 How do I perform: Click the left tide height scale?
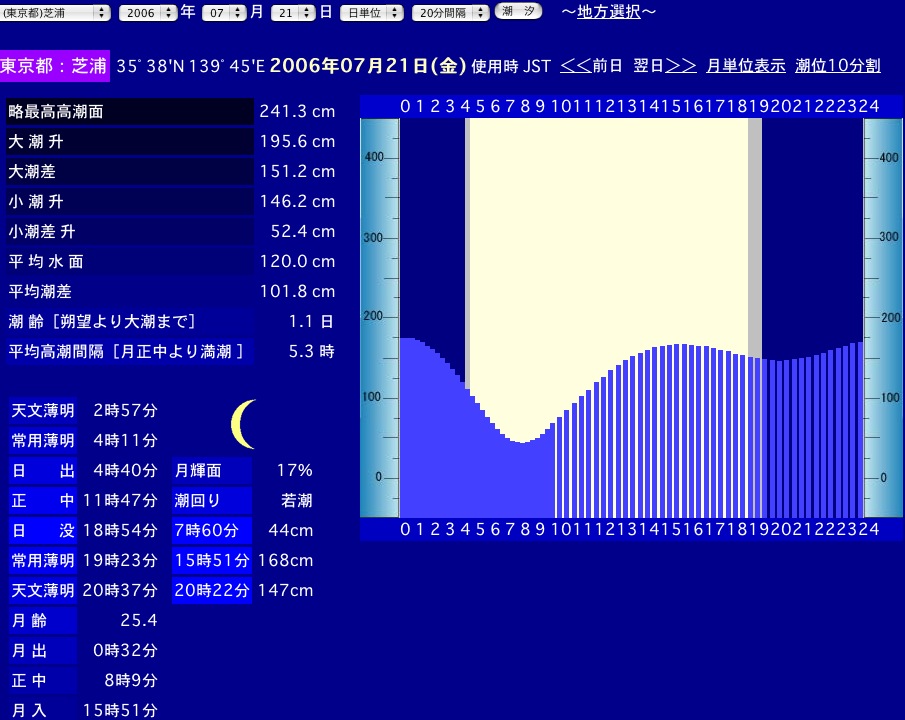[380, 318]
